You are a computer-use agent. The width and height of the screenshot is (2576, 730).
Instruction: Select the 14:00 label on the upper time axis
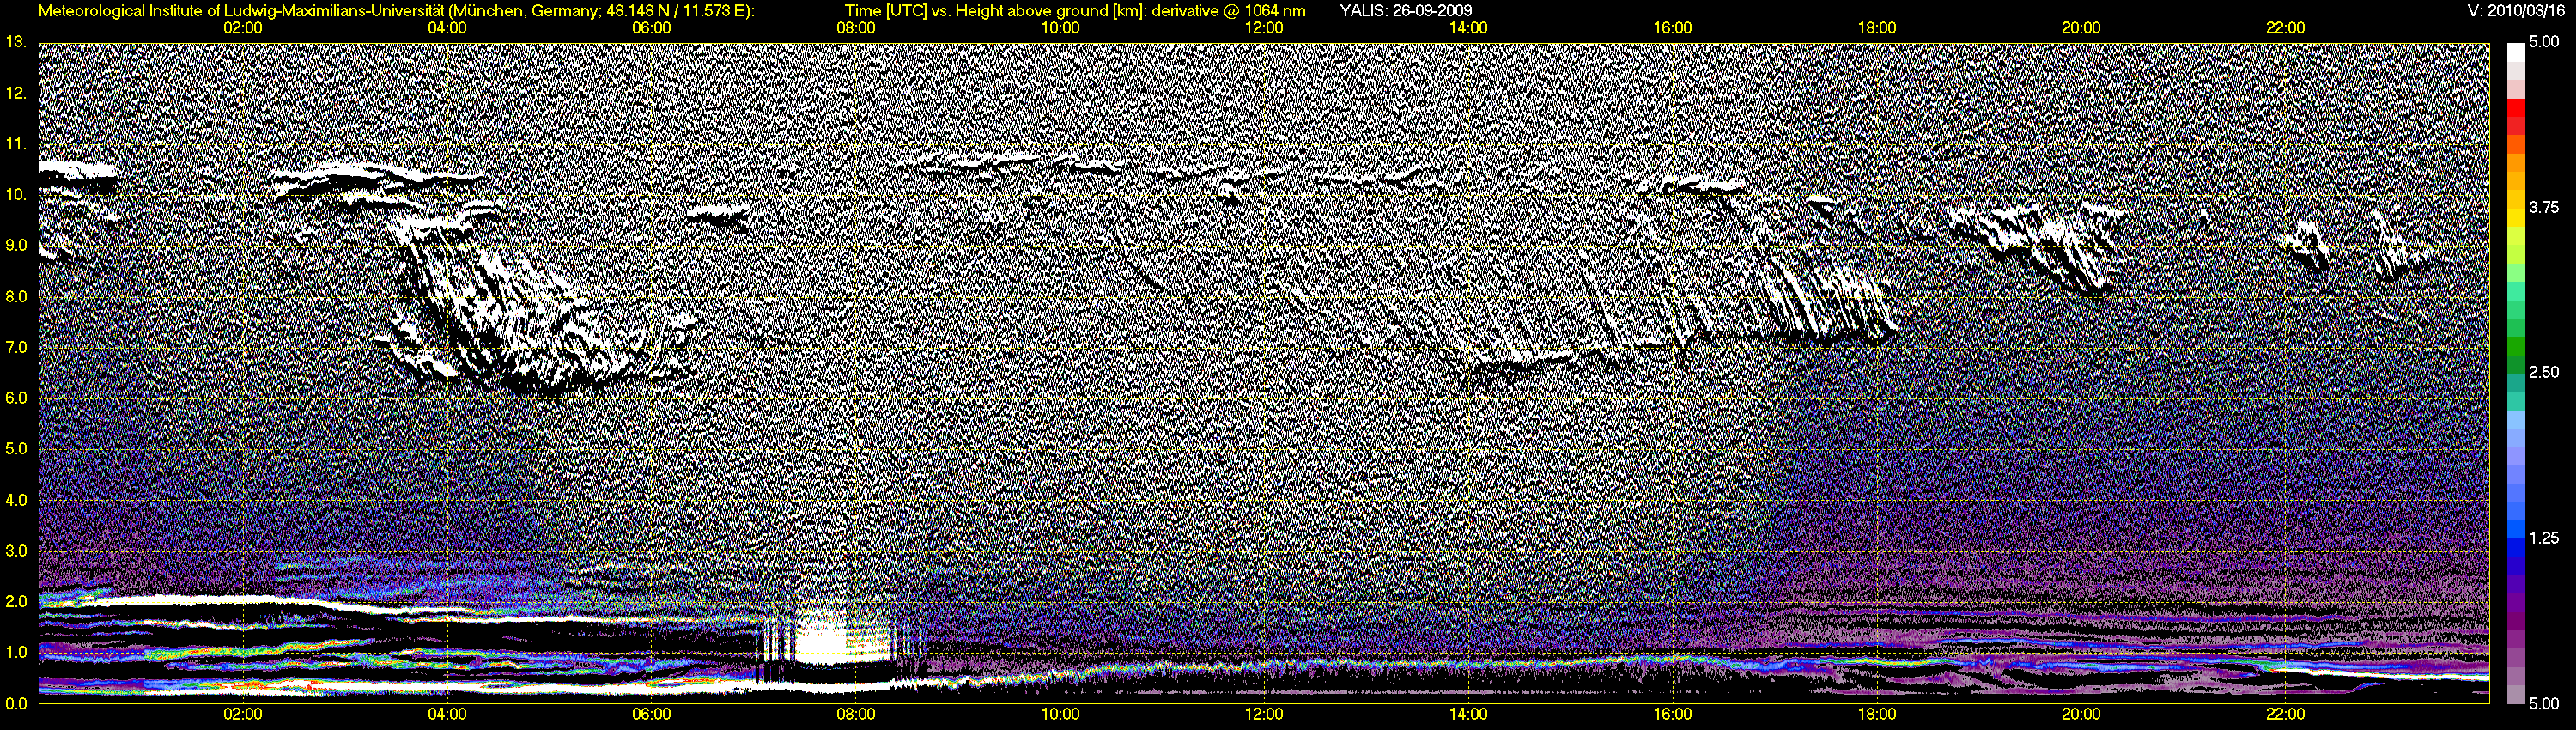(x=1468, y=28)
